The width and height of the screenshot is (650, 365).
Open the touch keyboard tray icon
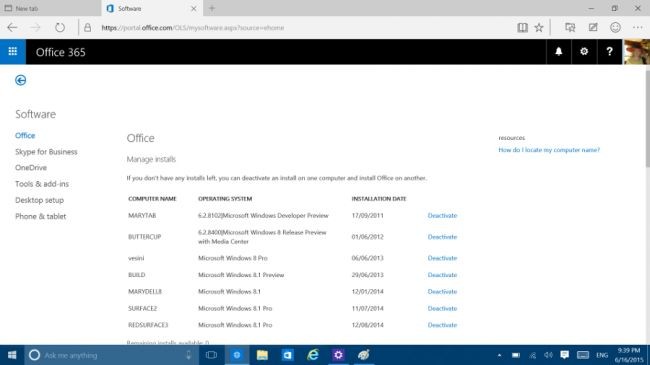583,355
